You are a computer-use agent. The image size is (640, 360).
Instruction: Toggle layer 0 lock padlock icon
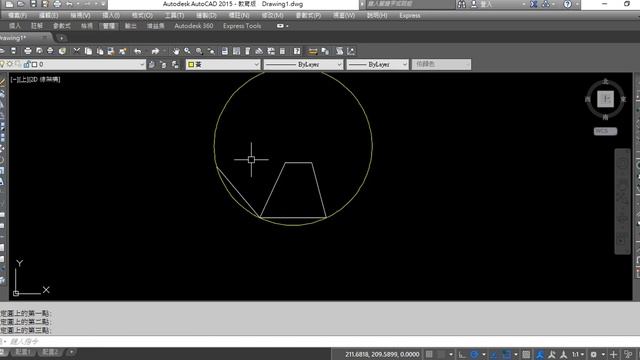tap(27, 64)
